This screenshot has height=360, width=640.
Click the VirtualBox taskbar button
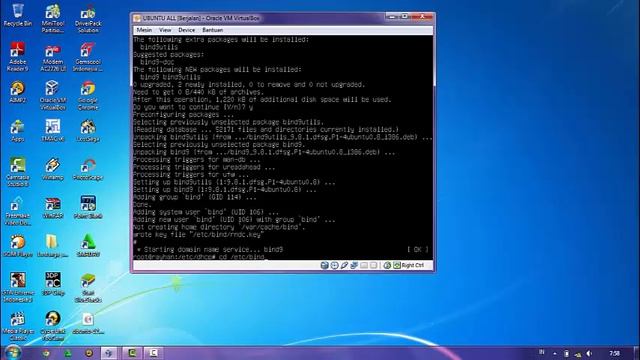tap(109, 353)
